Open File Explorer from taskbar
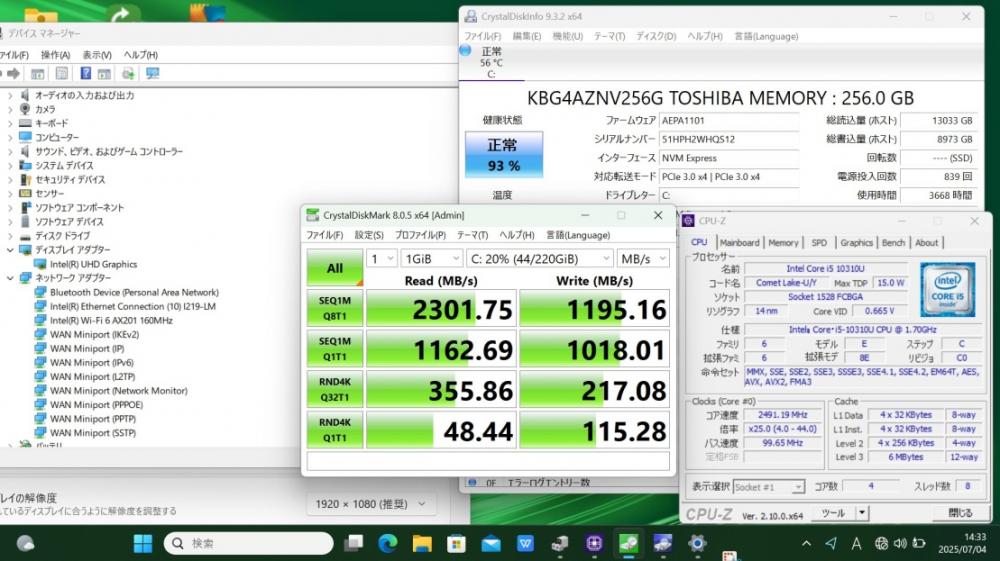Viewport: 1000px width, 561px height. click(422, 543)
